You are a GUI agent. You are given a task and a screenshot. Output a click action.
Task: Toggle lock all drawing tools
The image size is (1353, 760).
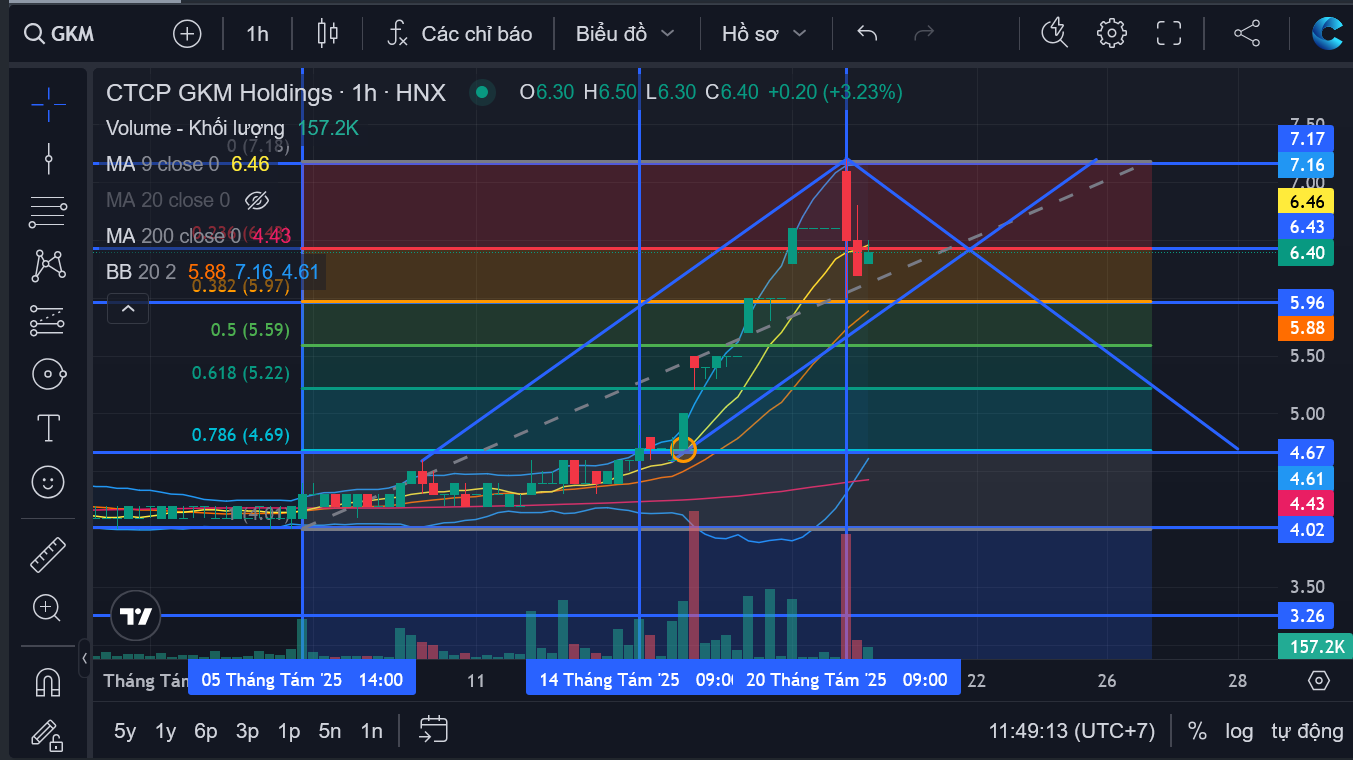click(48, 736)
